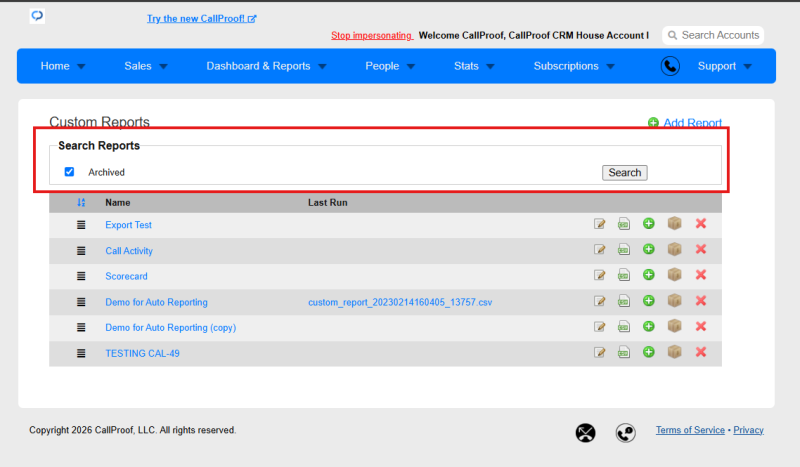
Task: Click the crossed tools icon in footer
Action: click(x=586, y=433)
